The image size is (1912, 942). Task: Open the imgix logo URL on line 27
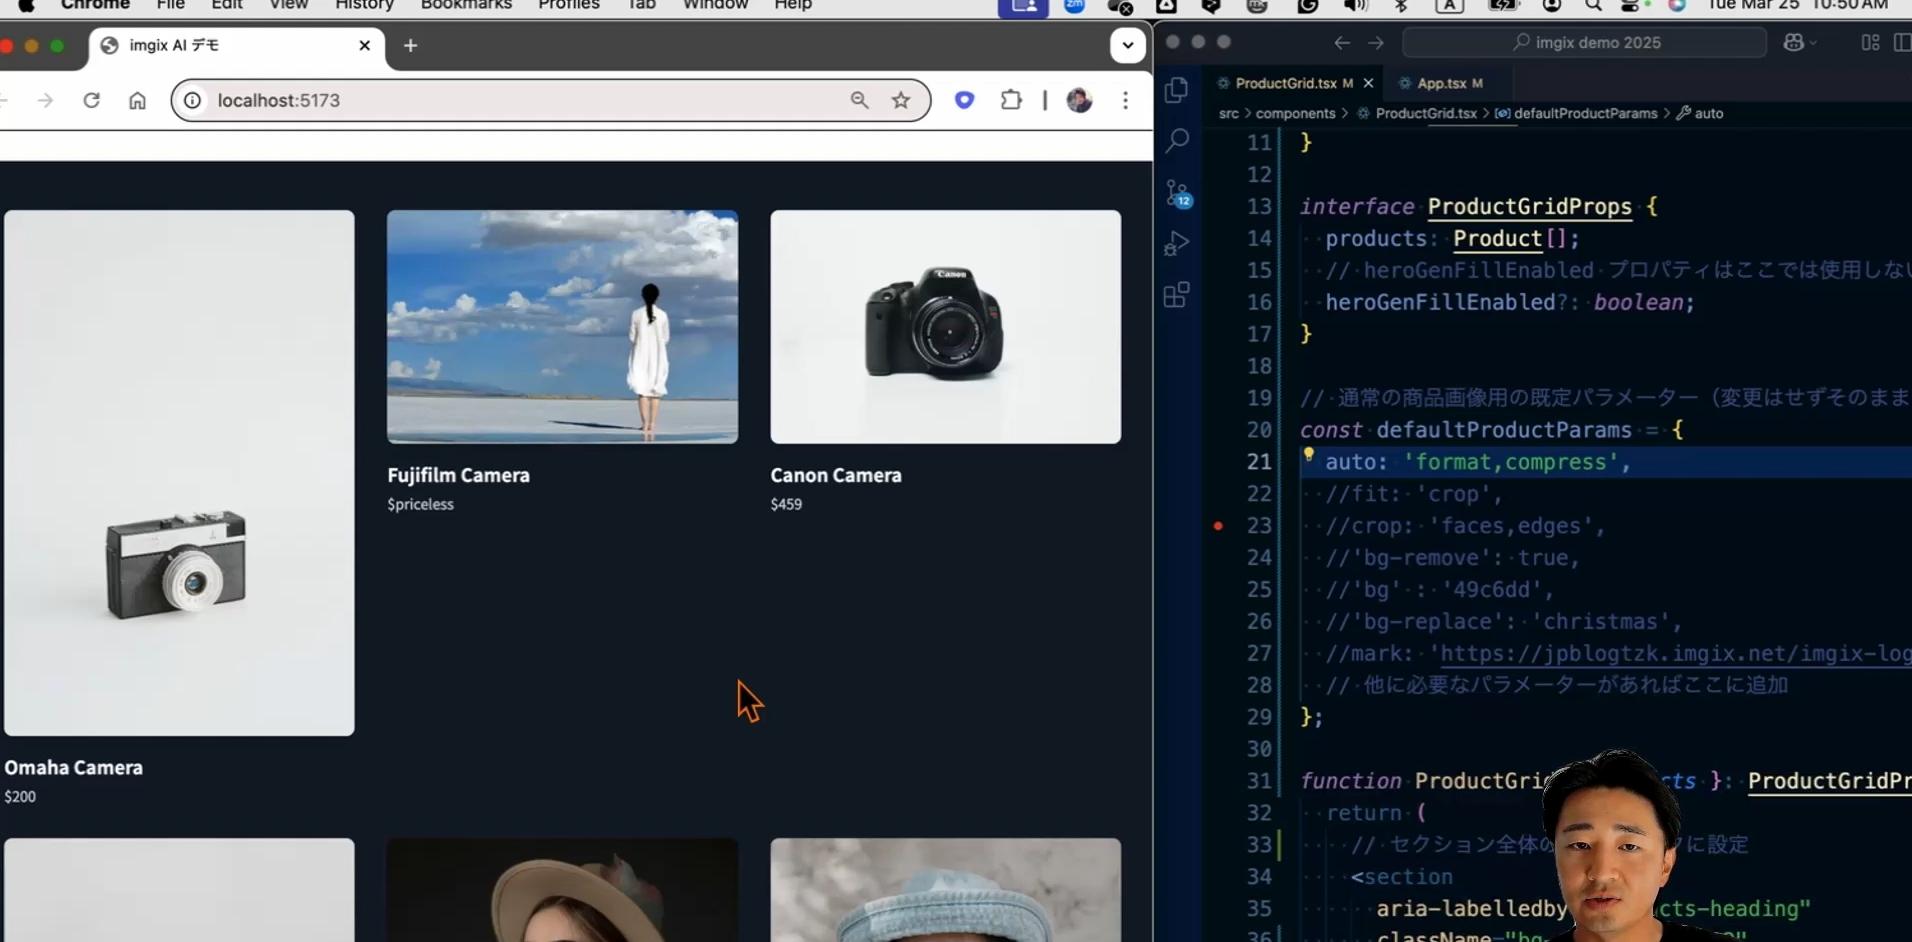click(1675, 653)
